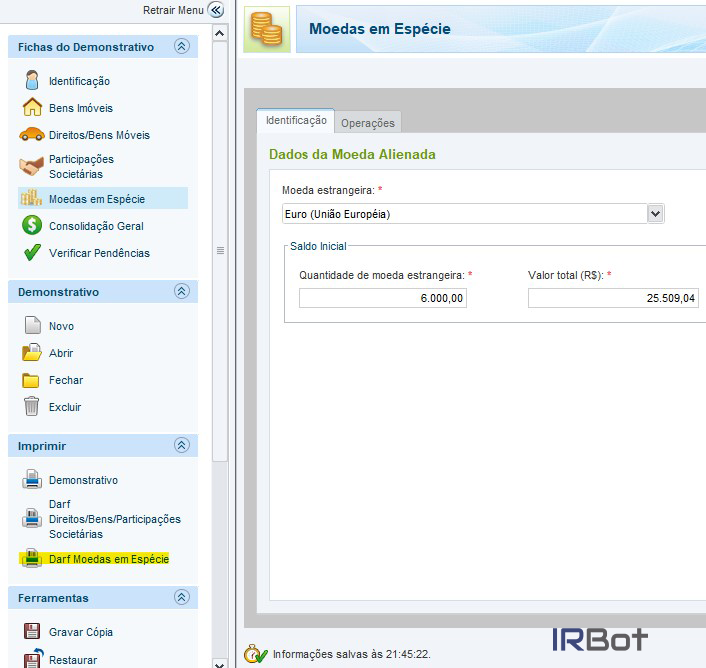
Task: Click the Novo demonstrativo link
Action: [x=61, y=326]
